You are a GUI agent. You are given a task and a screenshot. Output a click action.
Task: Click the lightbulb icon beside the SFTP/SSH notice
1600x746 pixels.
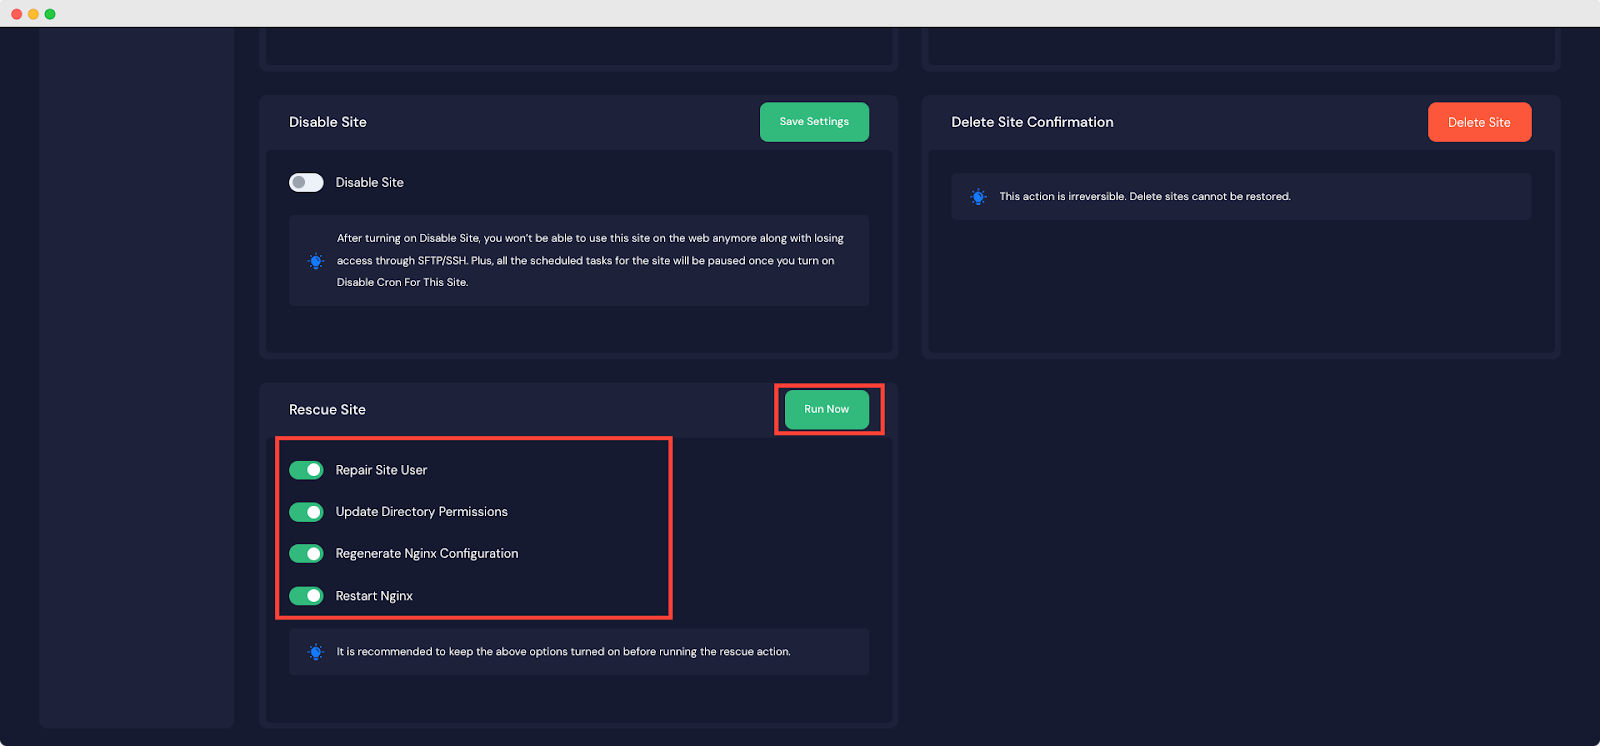[316, 261]
